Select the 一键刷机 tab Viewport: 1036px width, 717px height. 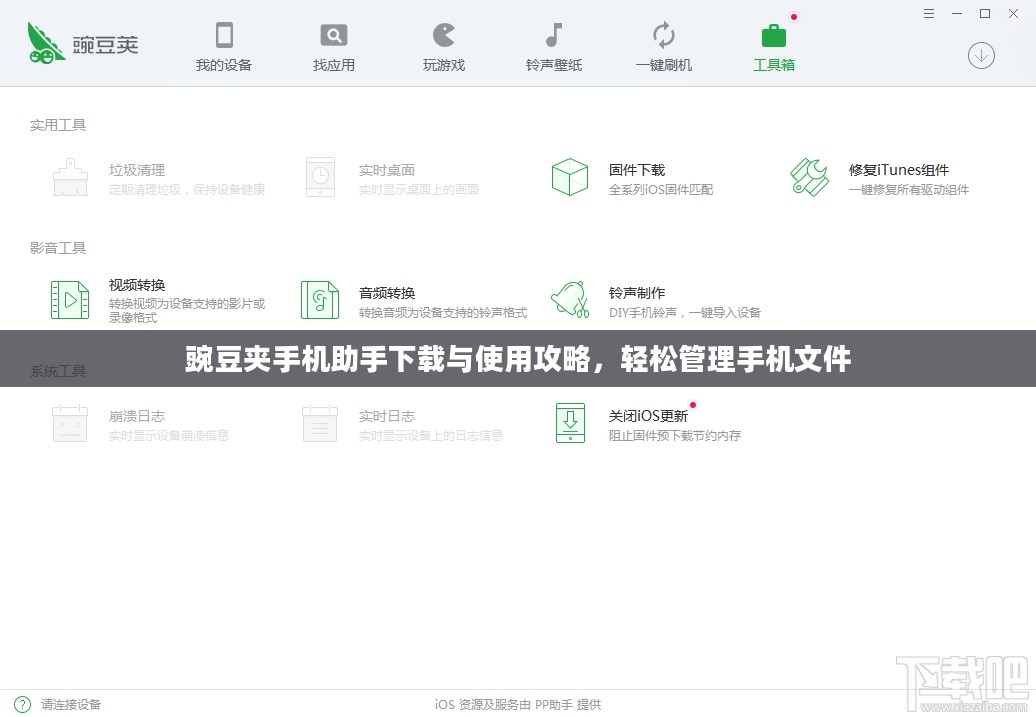point(664,47)
